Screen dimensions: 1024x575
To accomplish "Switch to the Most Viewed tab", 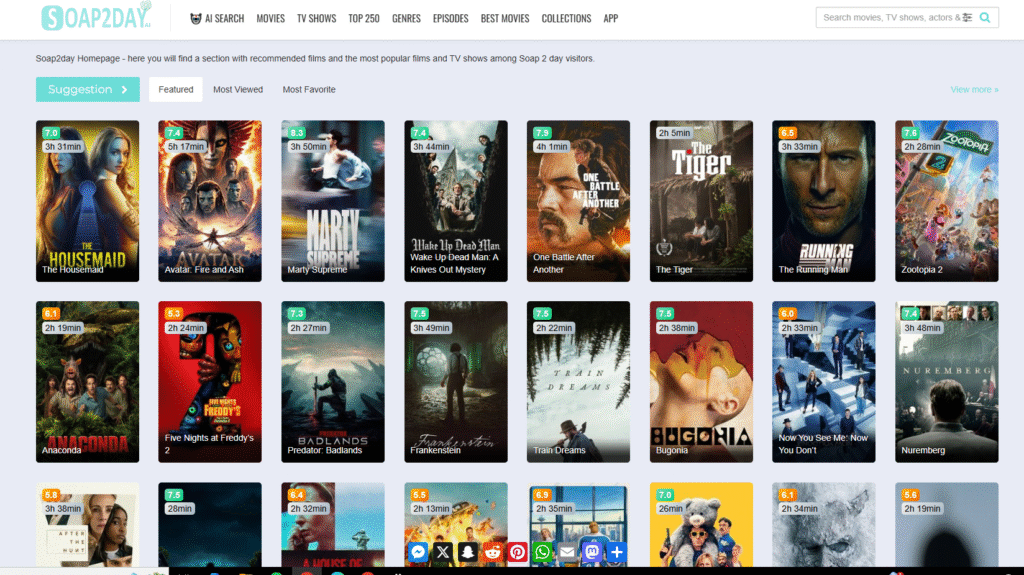I will point(238,90).
